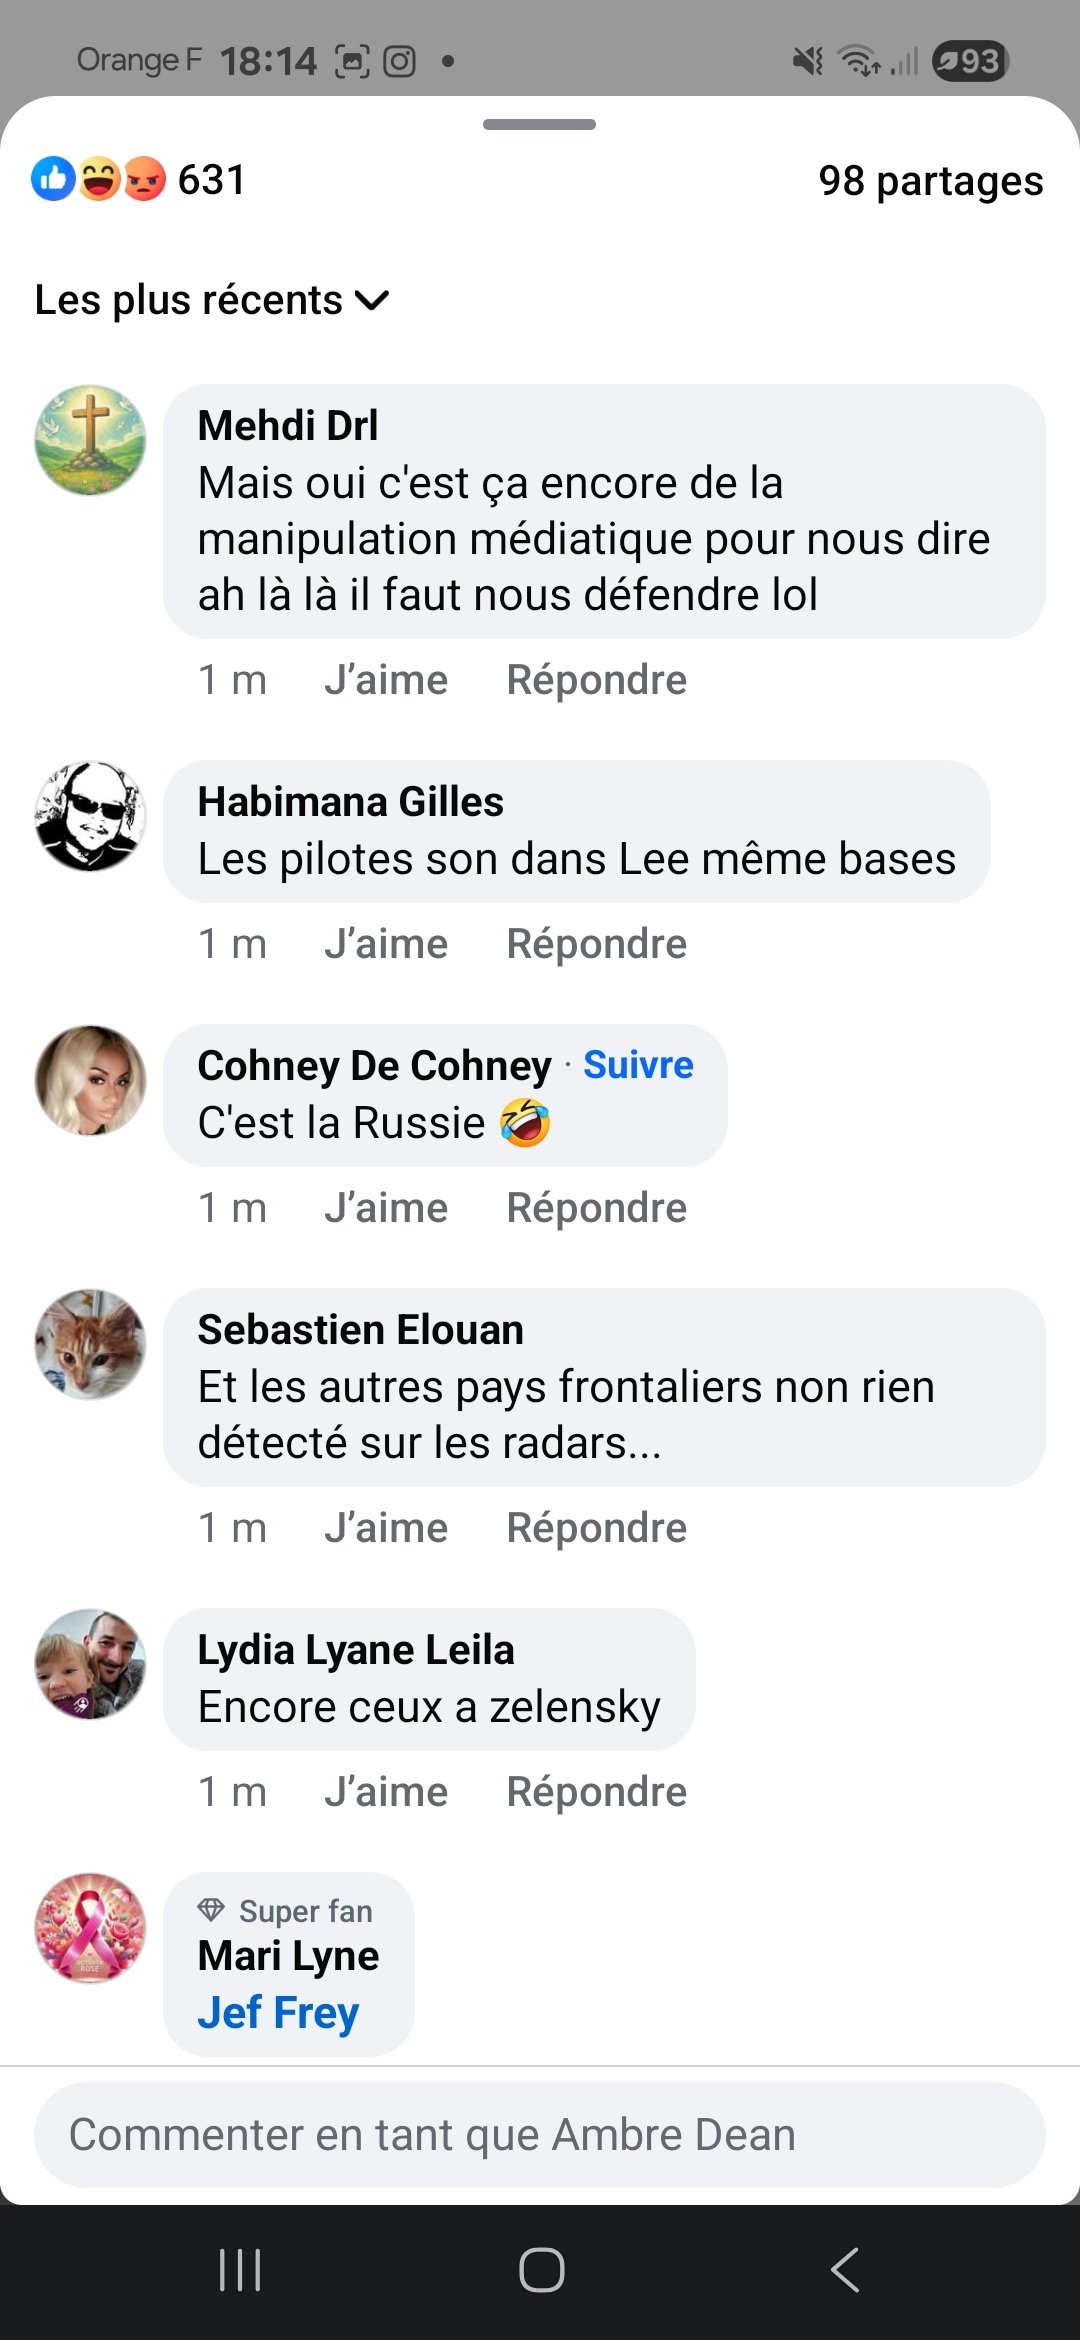Follow Cohney De Cohney via Suivre

pyautogui.click(x=638, y=1065)
